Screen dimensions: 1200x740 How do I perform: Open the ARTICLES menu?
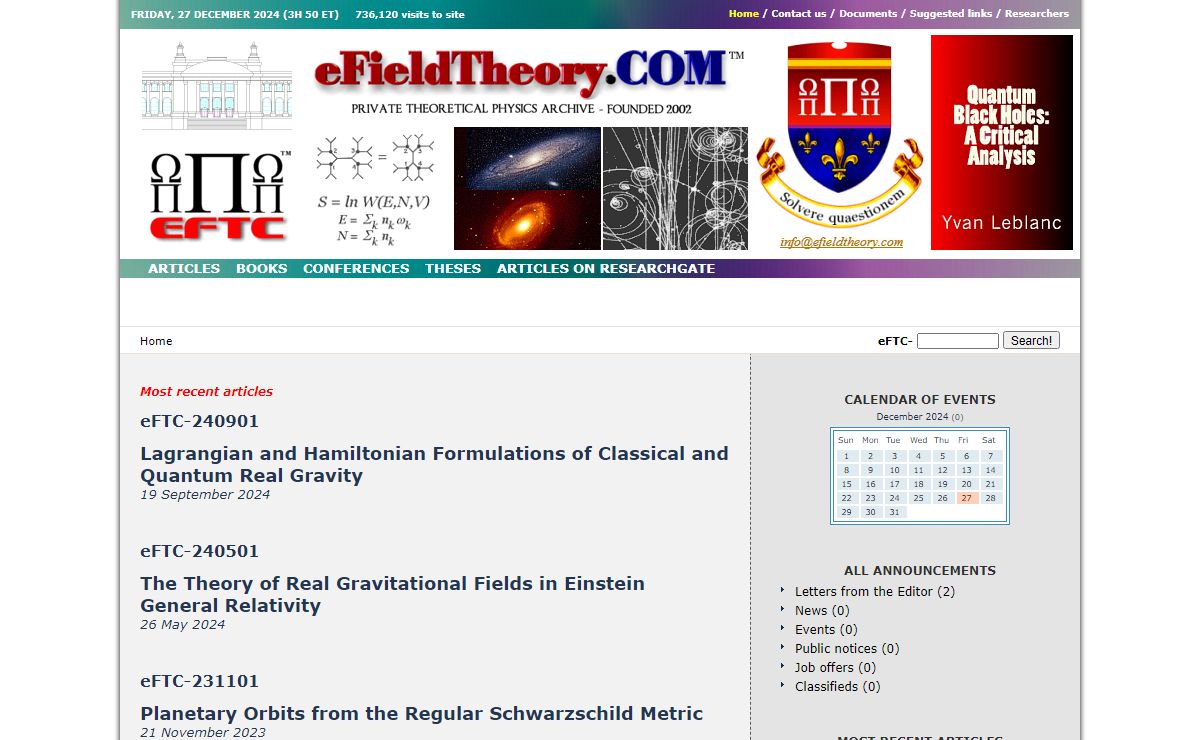(x=184, y=269)
